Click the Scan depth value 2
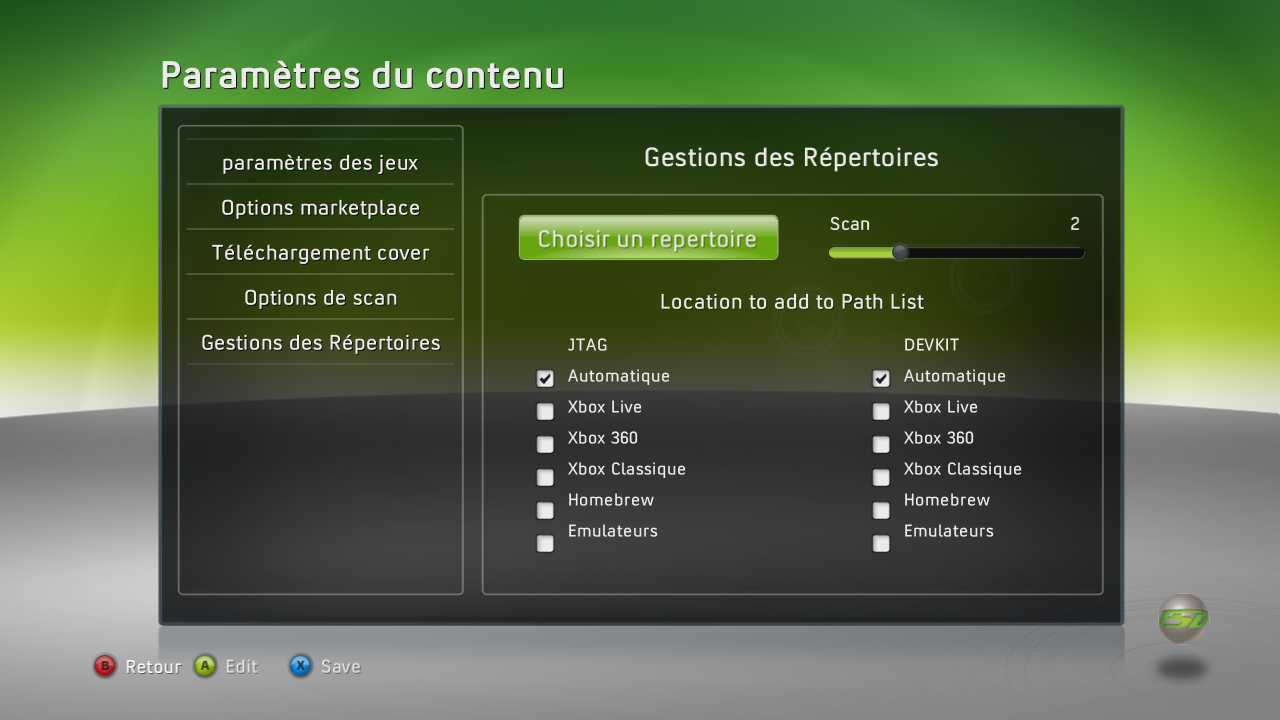The image size is (1280, 720). (x=1075, y=224)
